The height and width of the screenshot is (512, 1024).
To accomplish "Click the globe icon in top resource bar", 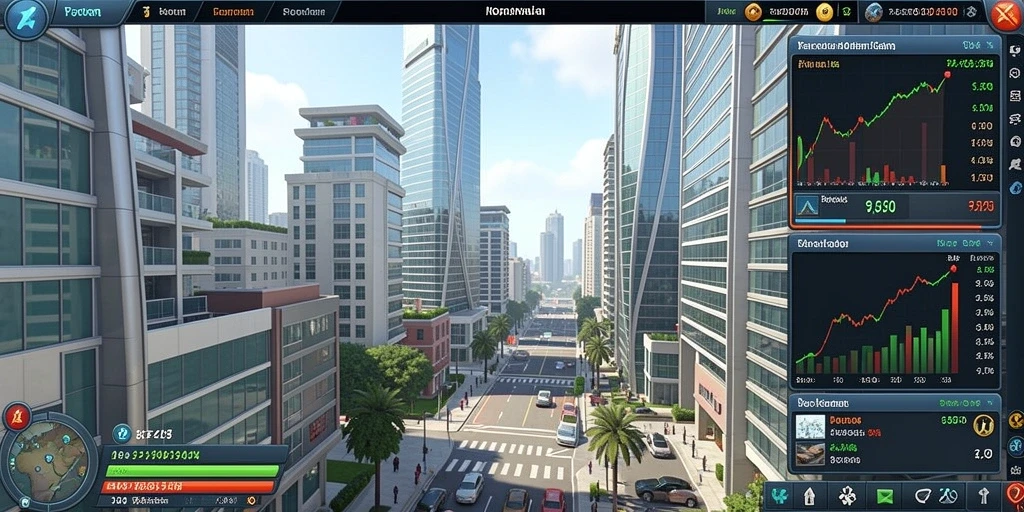I will [x=874, y=12].
